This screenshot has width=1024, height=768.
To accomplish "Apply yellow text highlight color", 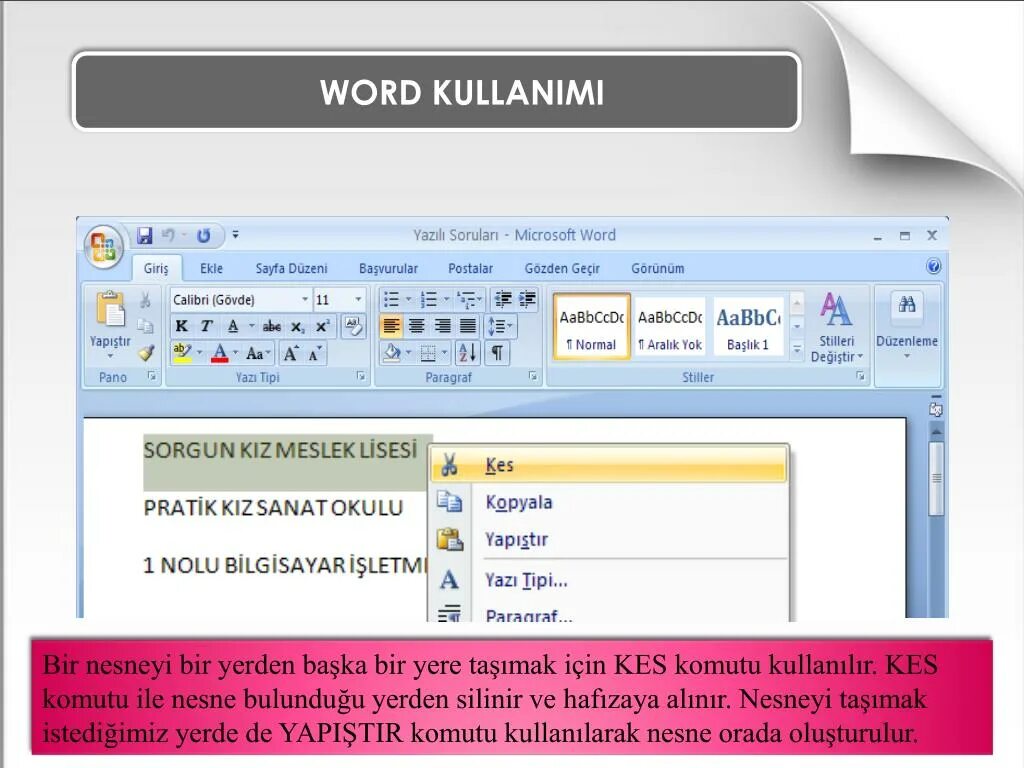I will (x=182, y=353).
